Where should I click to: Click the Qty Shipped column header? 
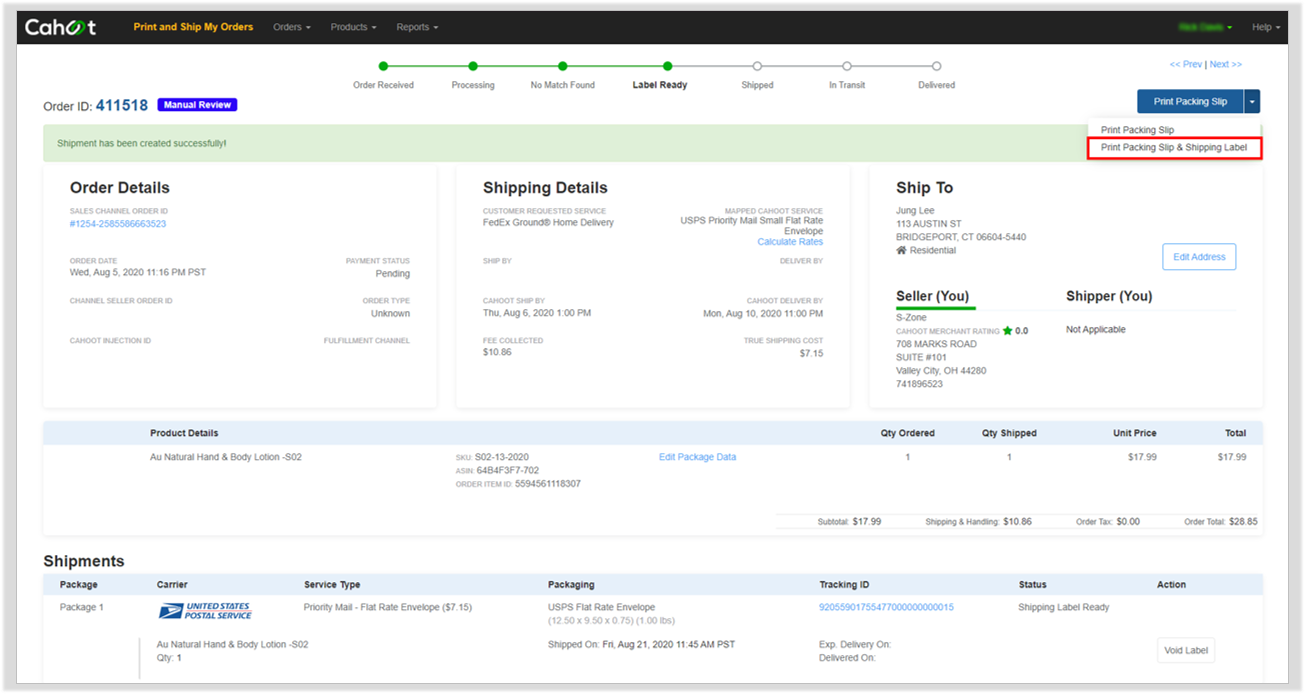(1009, 433)
